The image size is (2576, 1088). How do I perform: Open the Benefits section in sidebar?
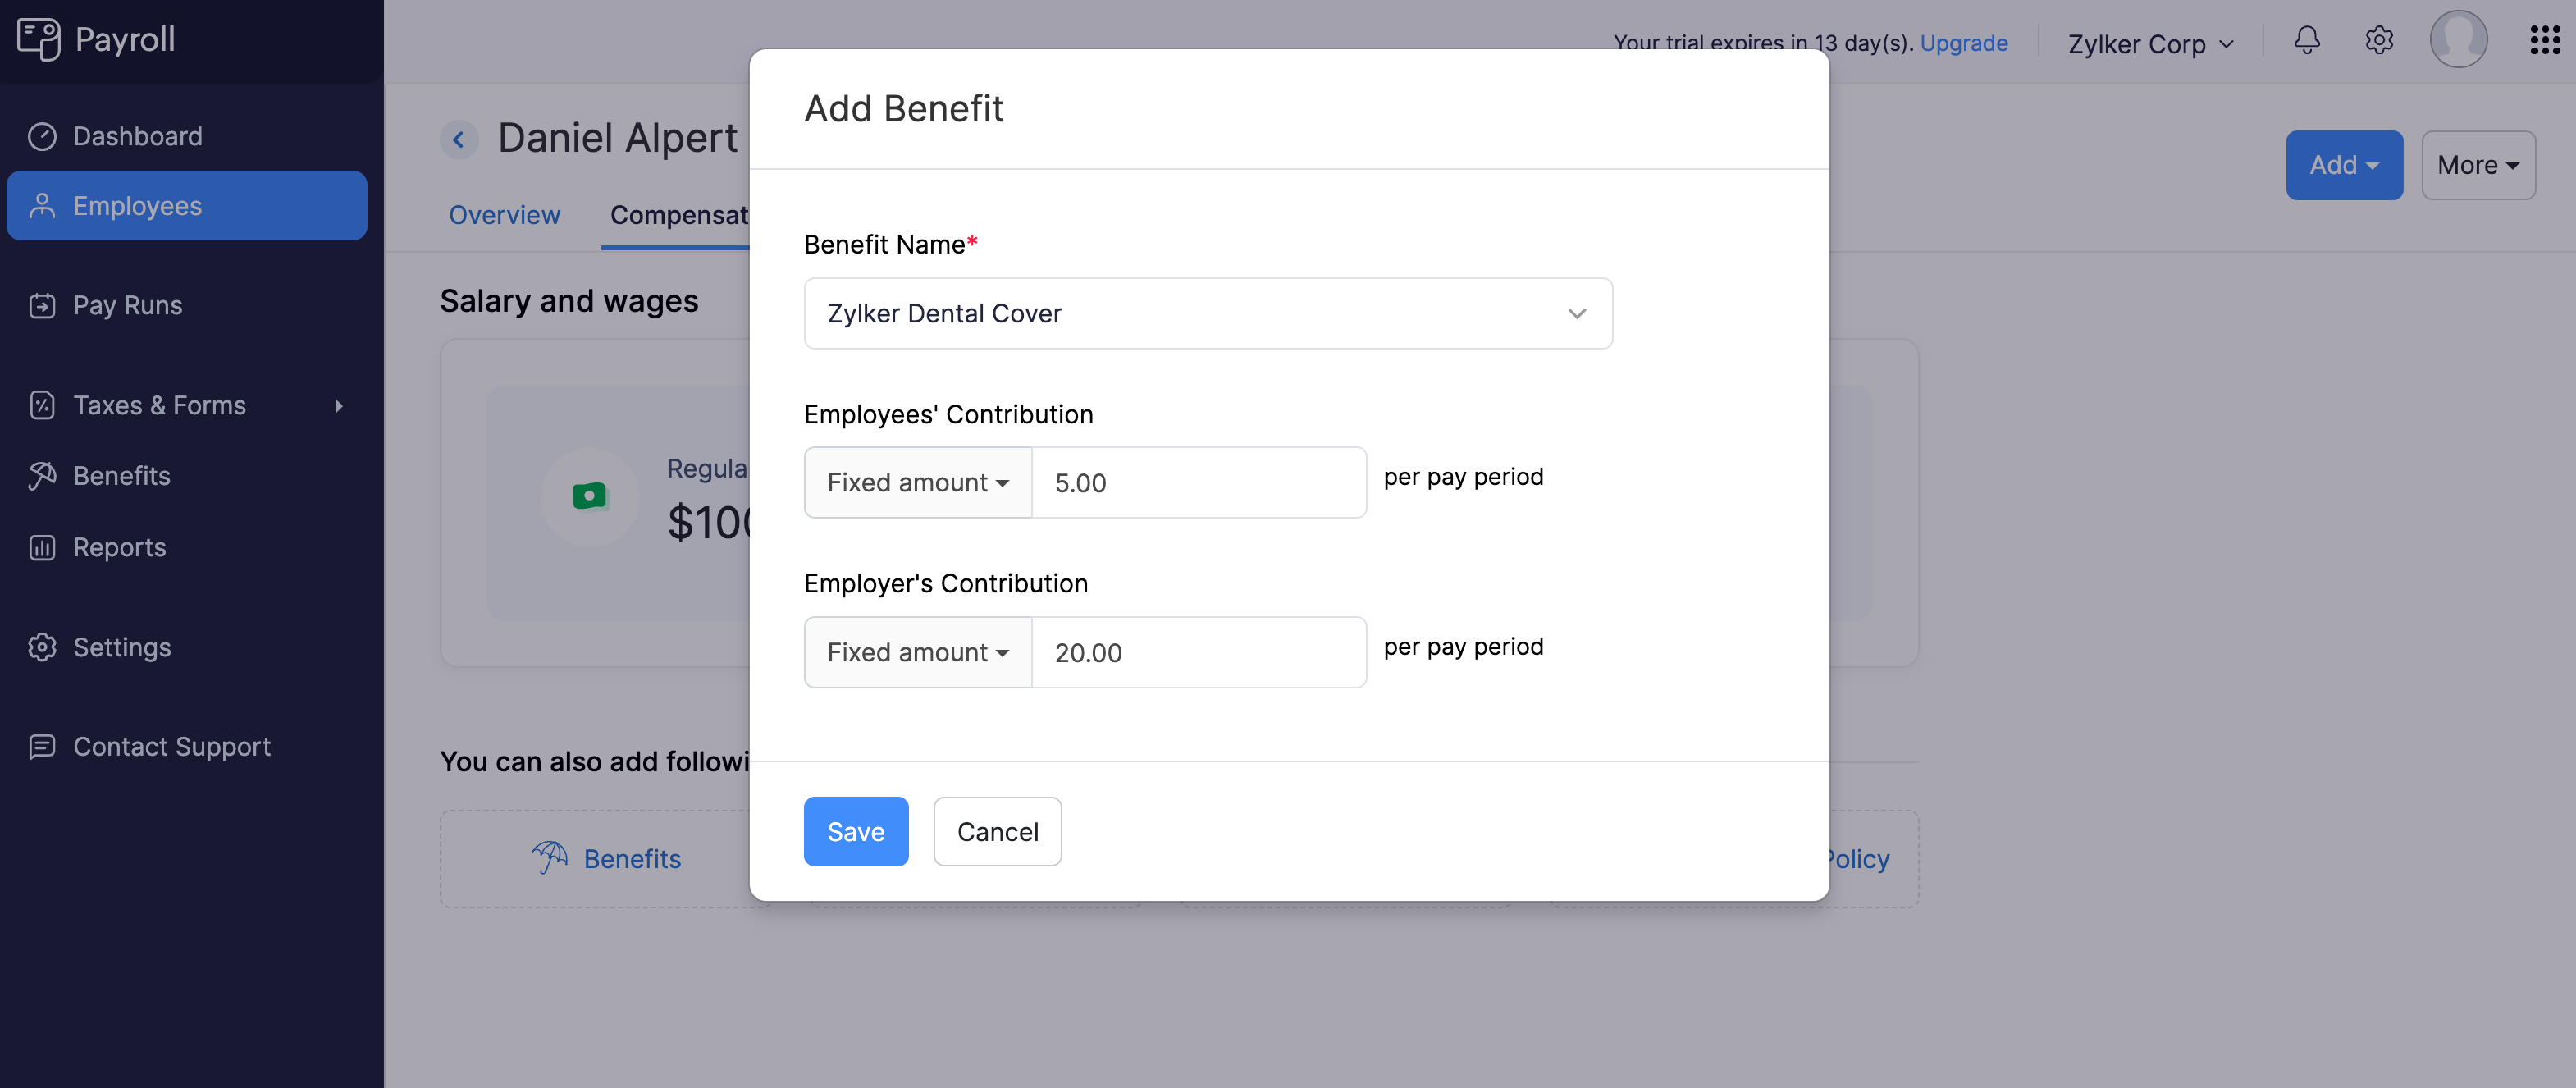[x=121, y=473]
